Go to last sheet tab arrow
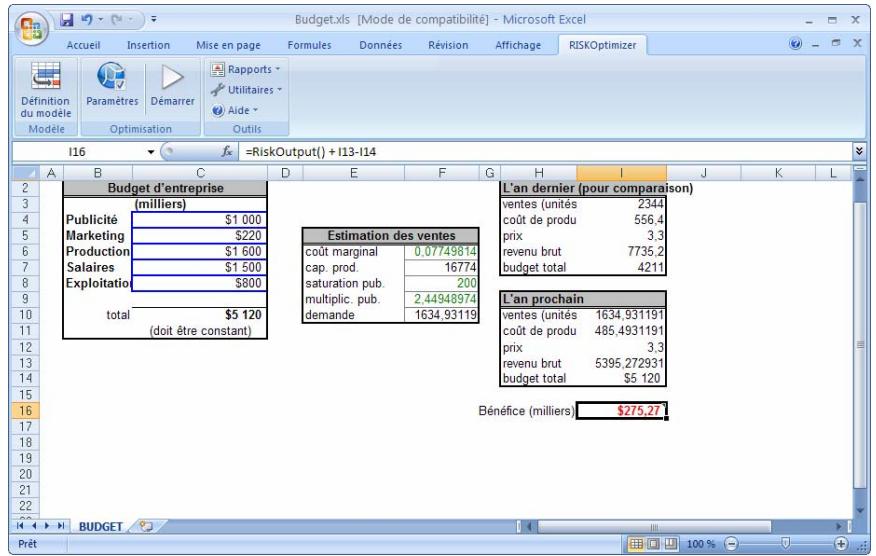The height and width of the screenshot is (556, 876). coord(60,526)
